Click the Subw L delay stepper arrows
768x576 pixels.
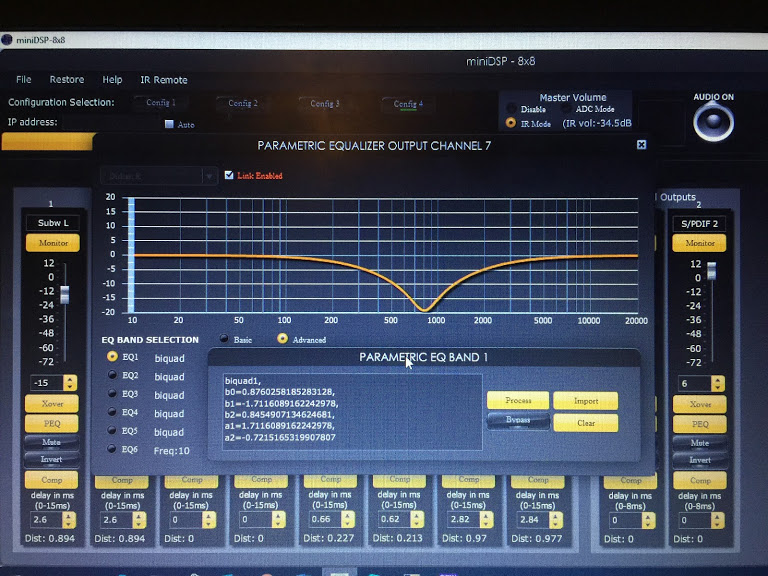click(69, 520)
